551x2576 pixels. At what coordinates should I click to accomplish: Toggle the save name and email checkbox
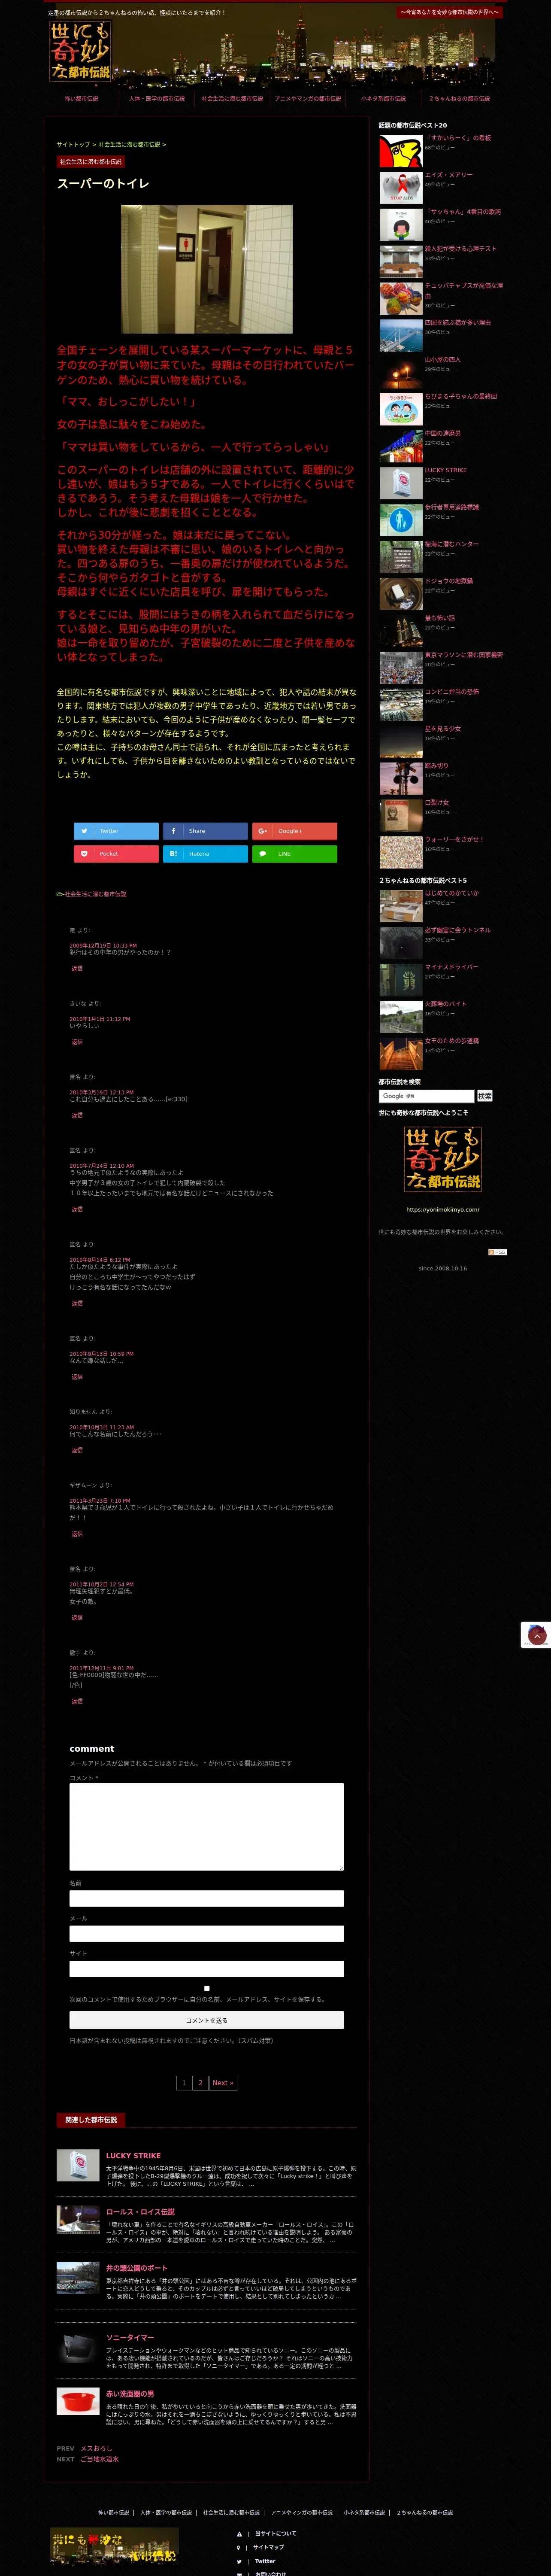[x=207, y=1988]
